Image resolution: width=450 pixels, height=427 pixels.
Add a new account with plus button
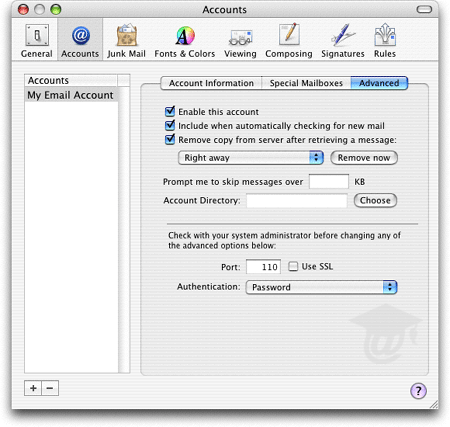click(x=33, y=388)
